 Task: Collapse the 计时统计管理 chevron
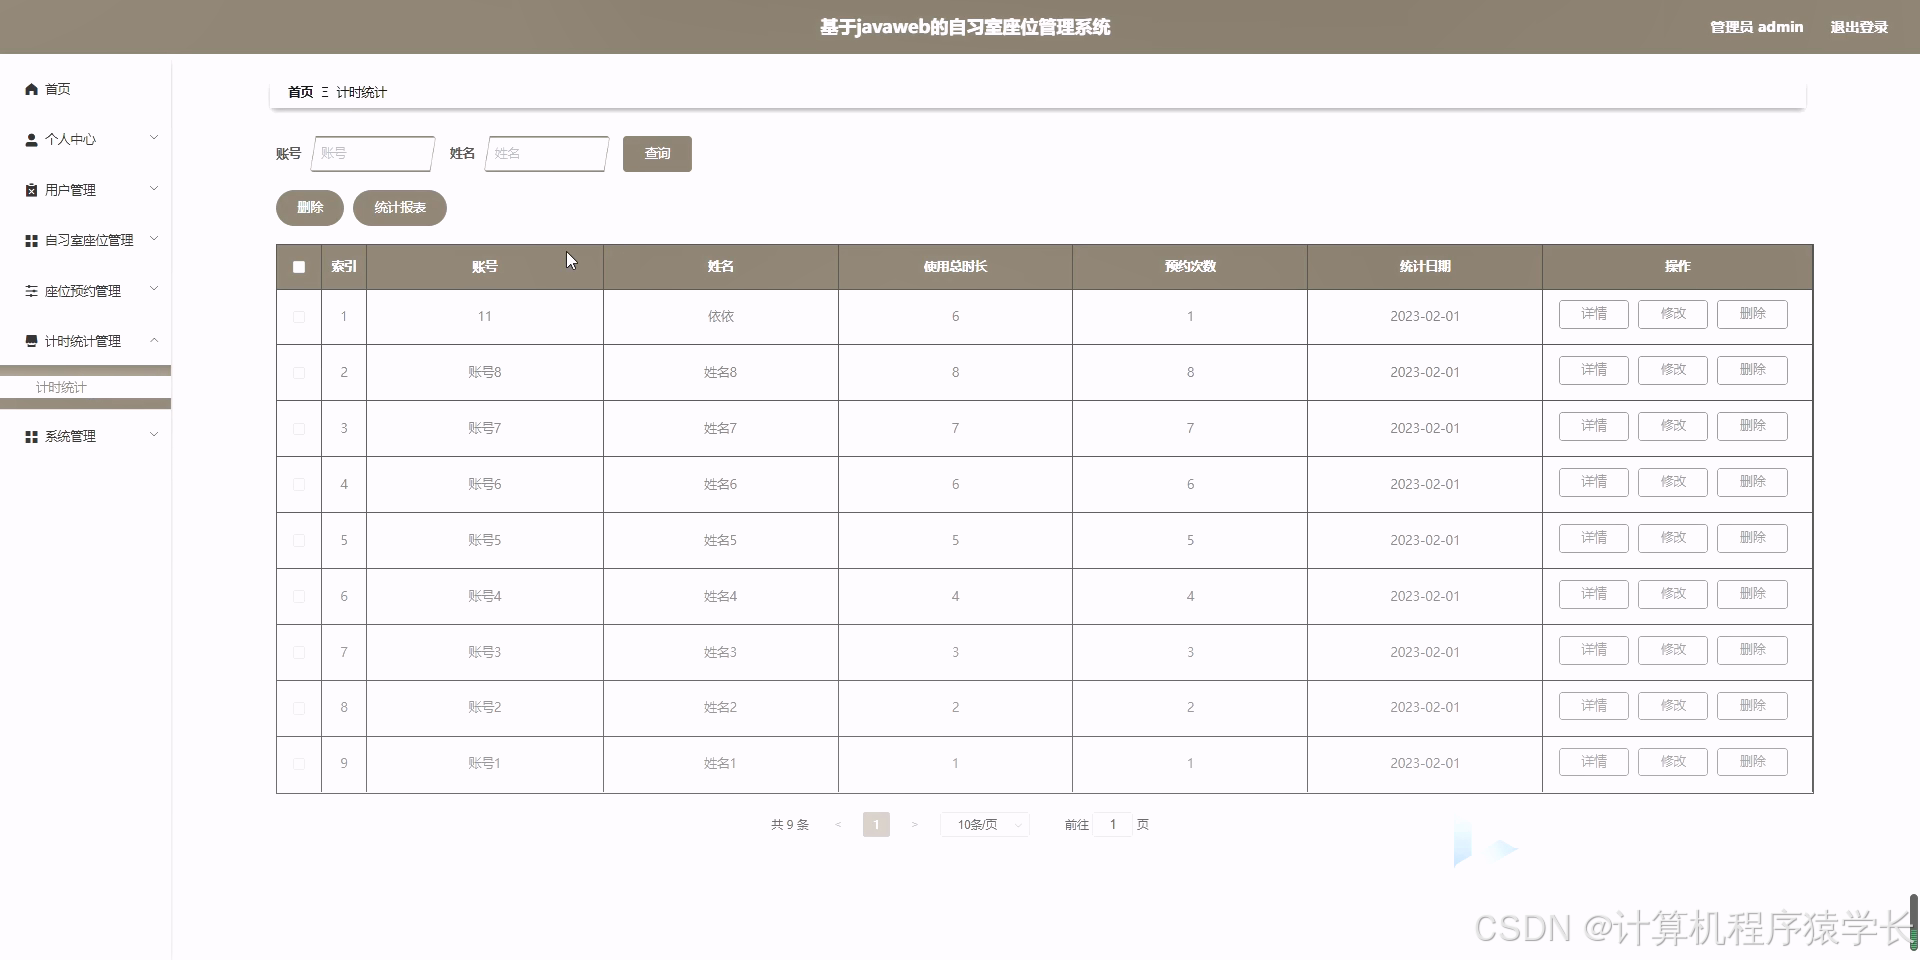154,340
